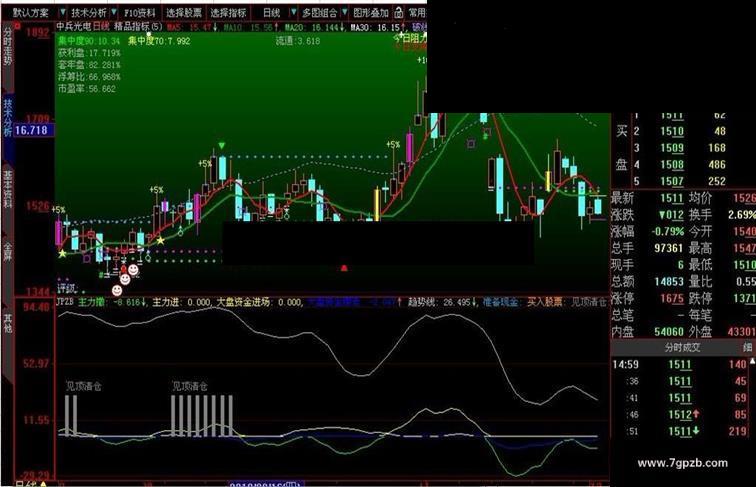Select the 日线 period button
This screenshot has width=756, height=487.
coord(271,13)
